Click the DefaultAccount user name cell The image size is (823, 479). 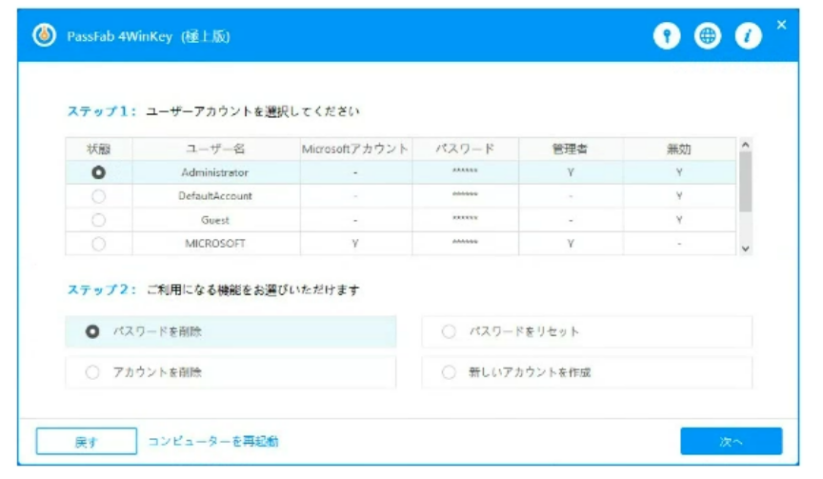[x=215, y=196]
